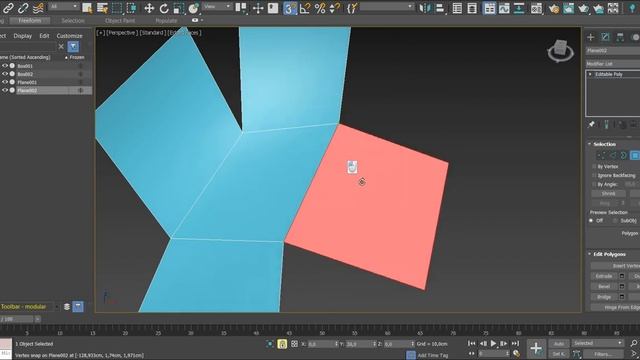Click the Bevel button
Screen dimensions: 640x360
tap(604, 287)
